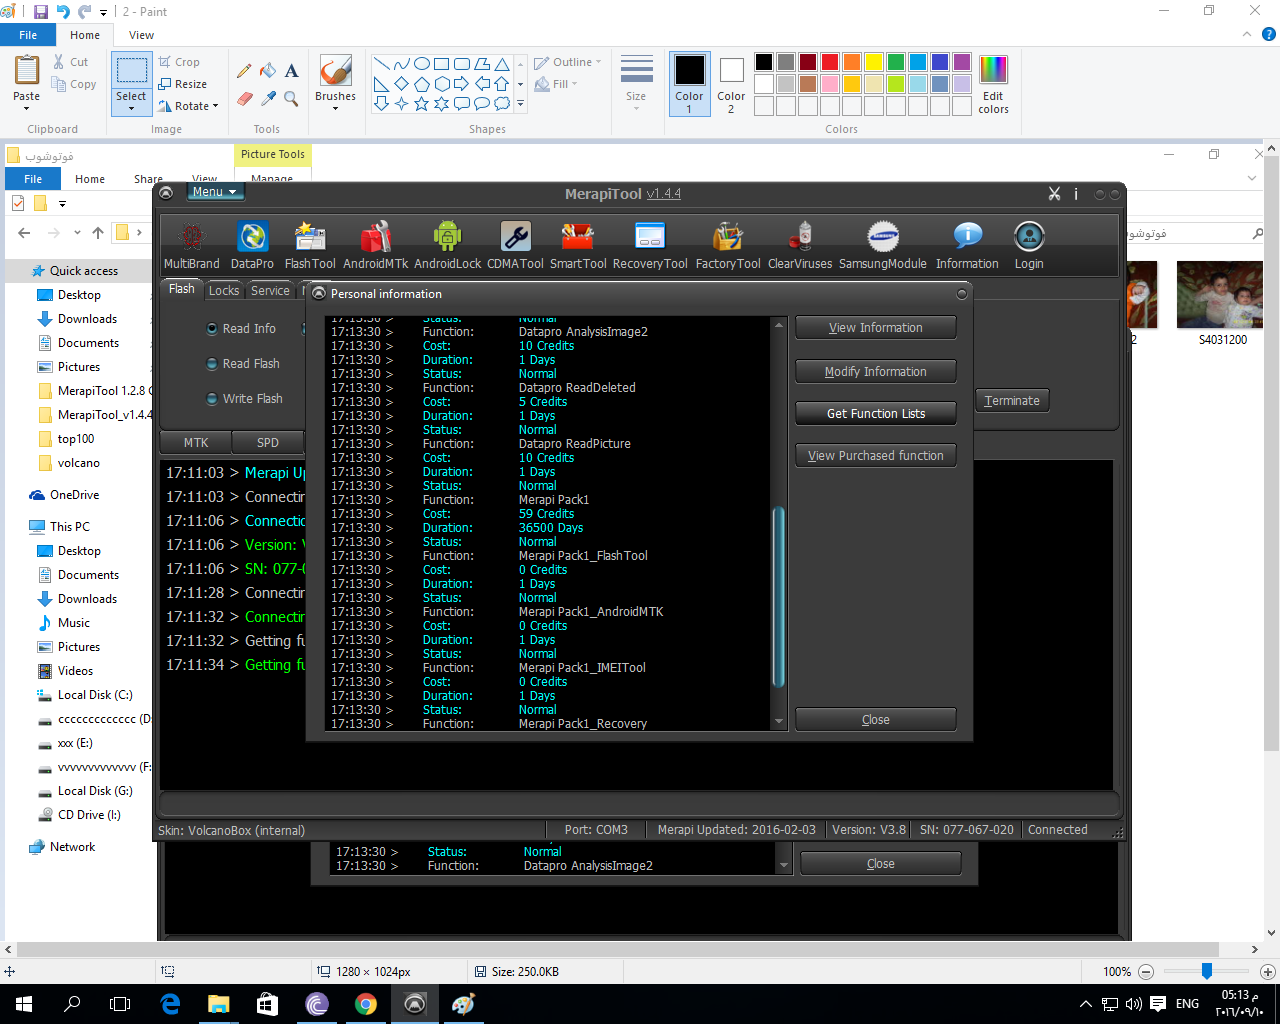The image size is (1280, 1024).
Task: Expand the shapes gallery more arrow
Action: tap(520, 104)
